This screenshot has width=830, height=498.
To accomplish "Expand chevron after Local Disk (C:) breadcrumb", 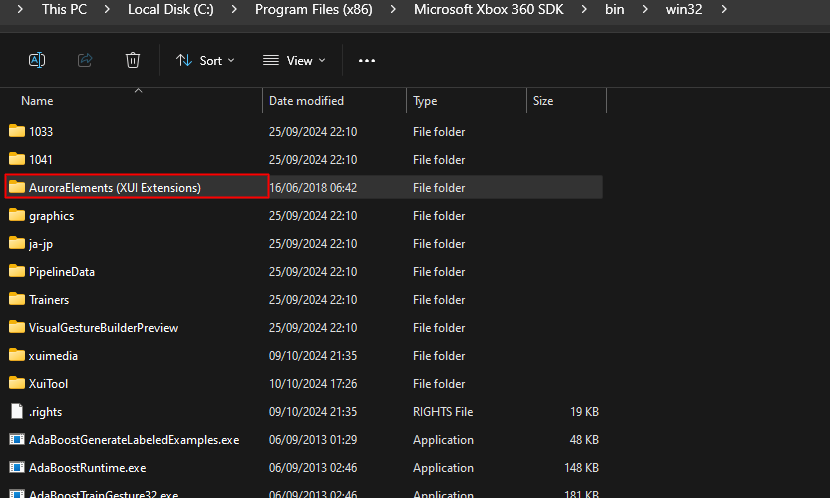I will [x=234, y=10].
